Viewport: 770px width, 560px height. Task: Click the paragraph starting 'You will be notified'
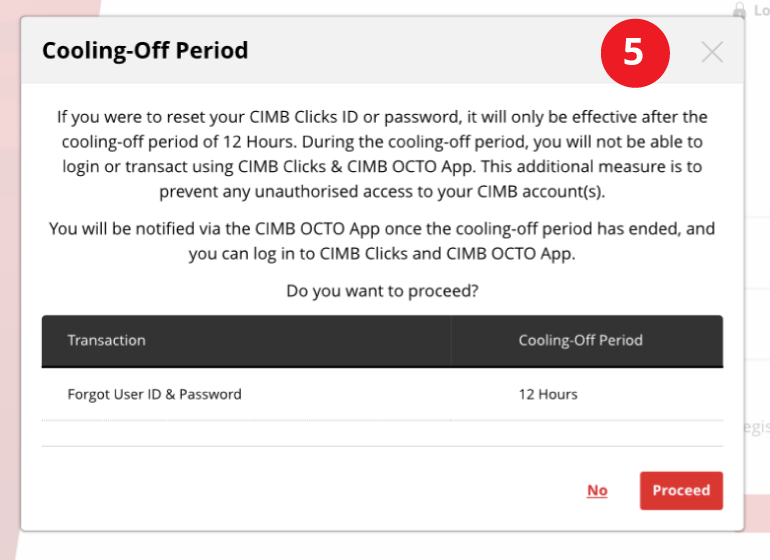tap(382, 241)
